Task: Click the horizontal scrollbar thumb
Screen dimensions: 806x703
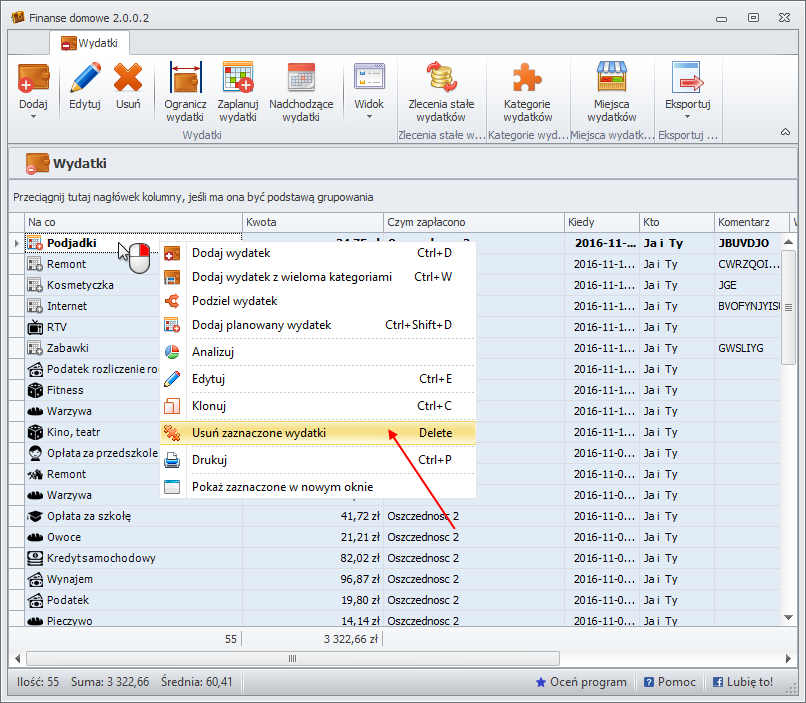Action: (x=293, y=658)
